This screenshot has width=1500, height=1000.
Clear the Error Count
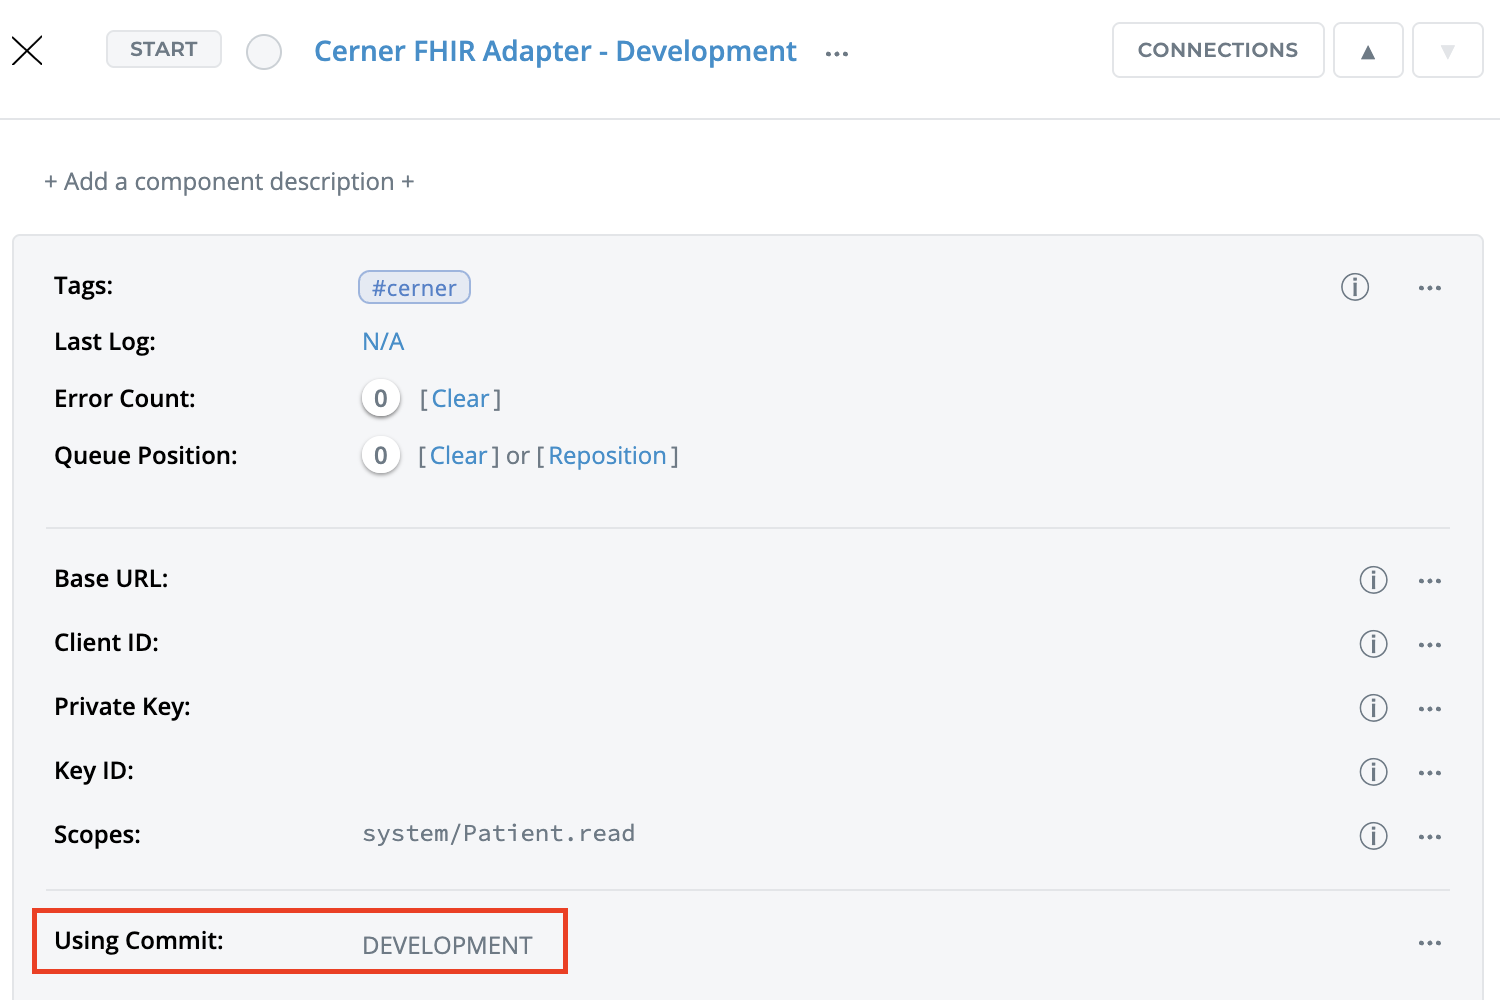460,399
